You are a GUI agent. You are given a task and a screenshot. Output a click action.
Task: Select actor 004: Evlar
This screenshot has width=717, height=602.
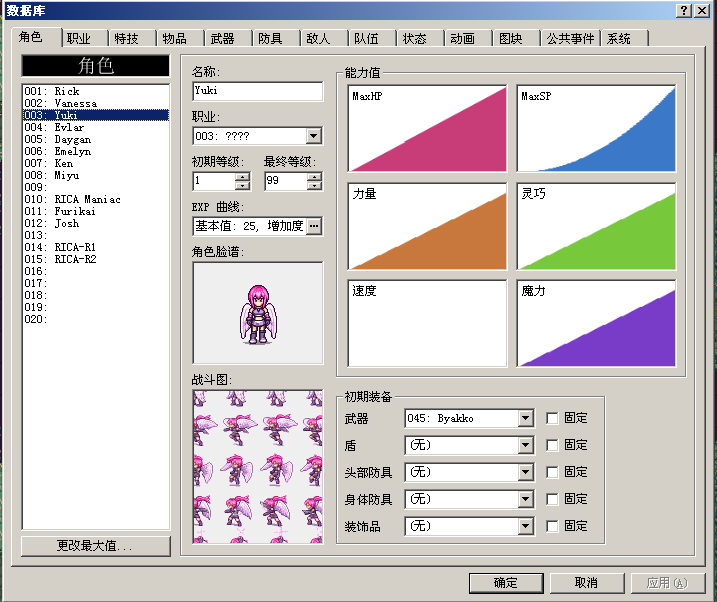coord(96,127)
